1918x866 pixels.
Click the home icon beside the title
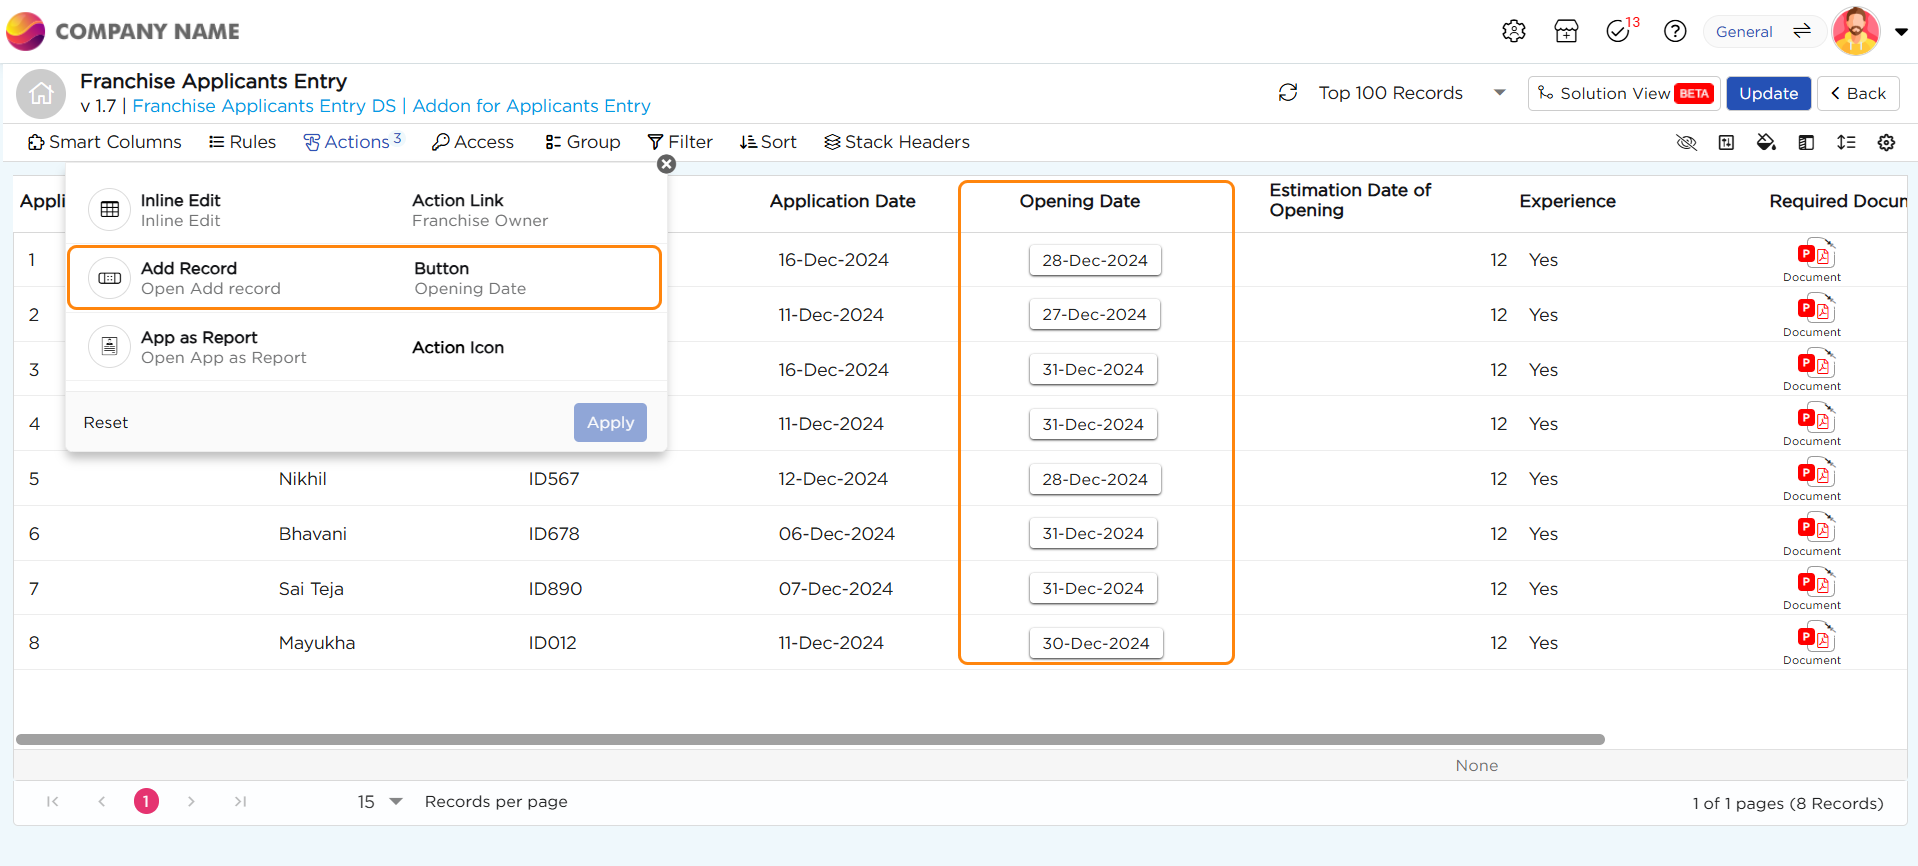pos(41,94)
